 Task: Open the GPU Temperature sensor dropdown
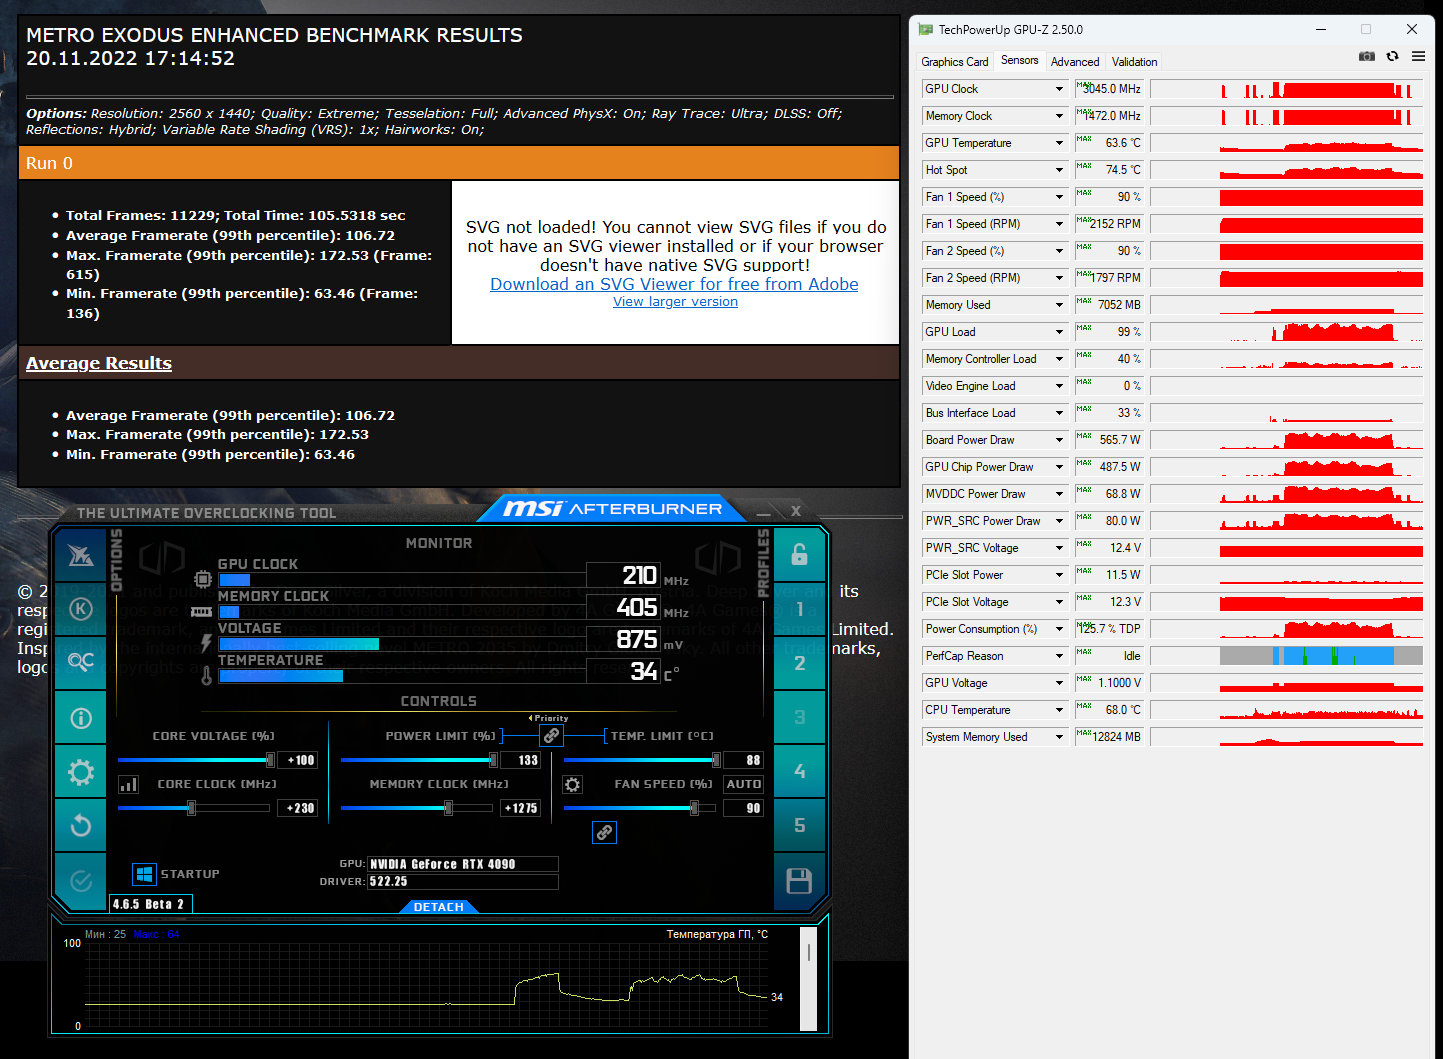pyautogui.click(x=1060, y=143)
